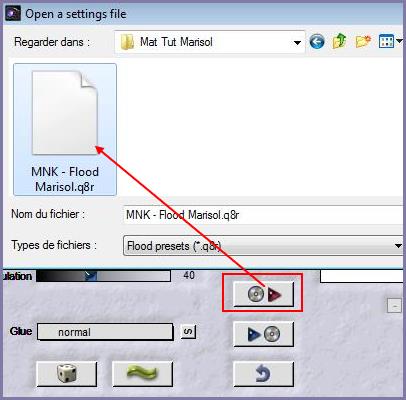
Task: Click the Nom du fichier input field
Action: pos(263,215)
